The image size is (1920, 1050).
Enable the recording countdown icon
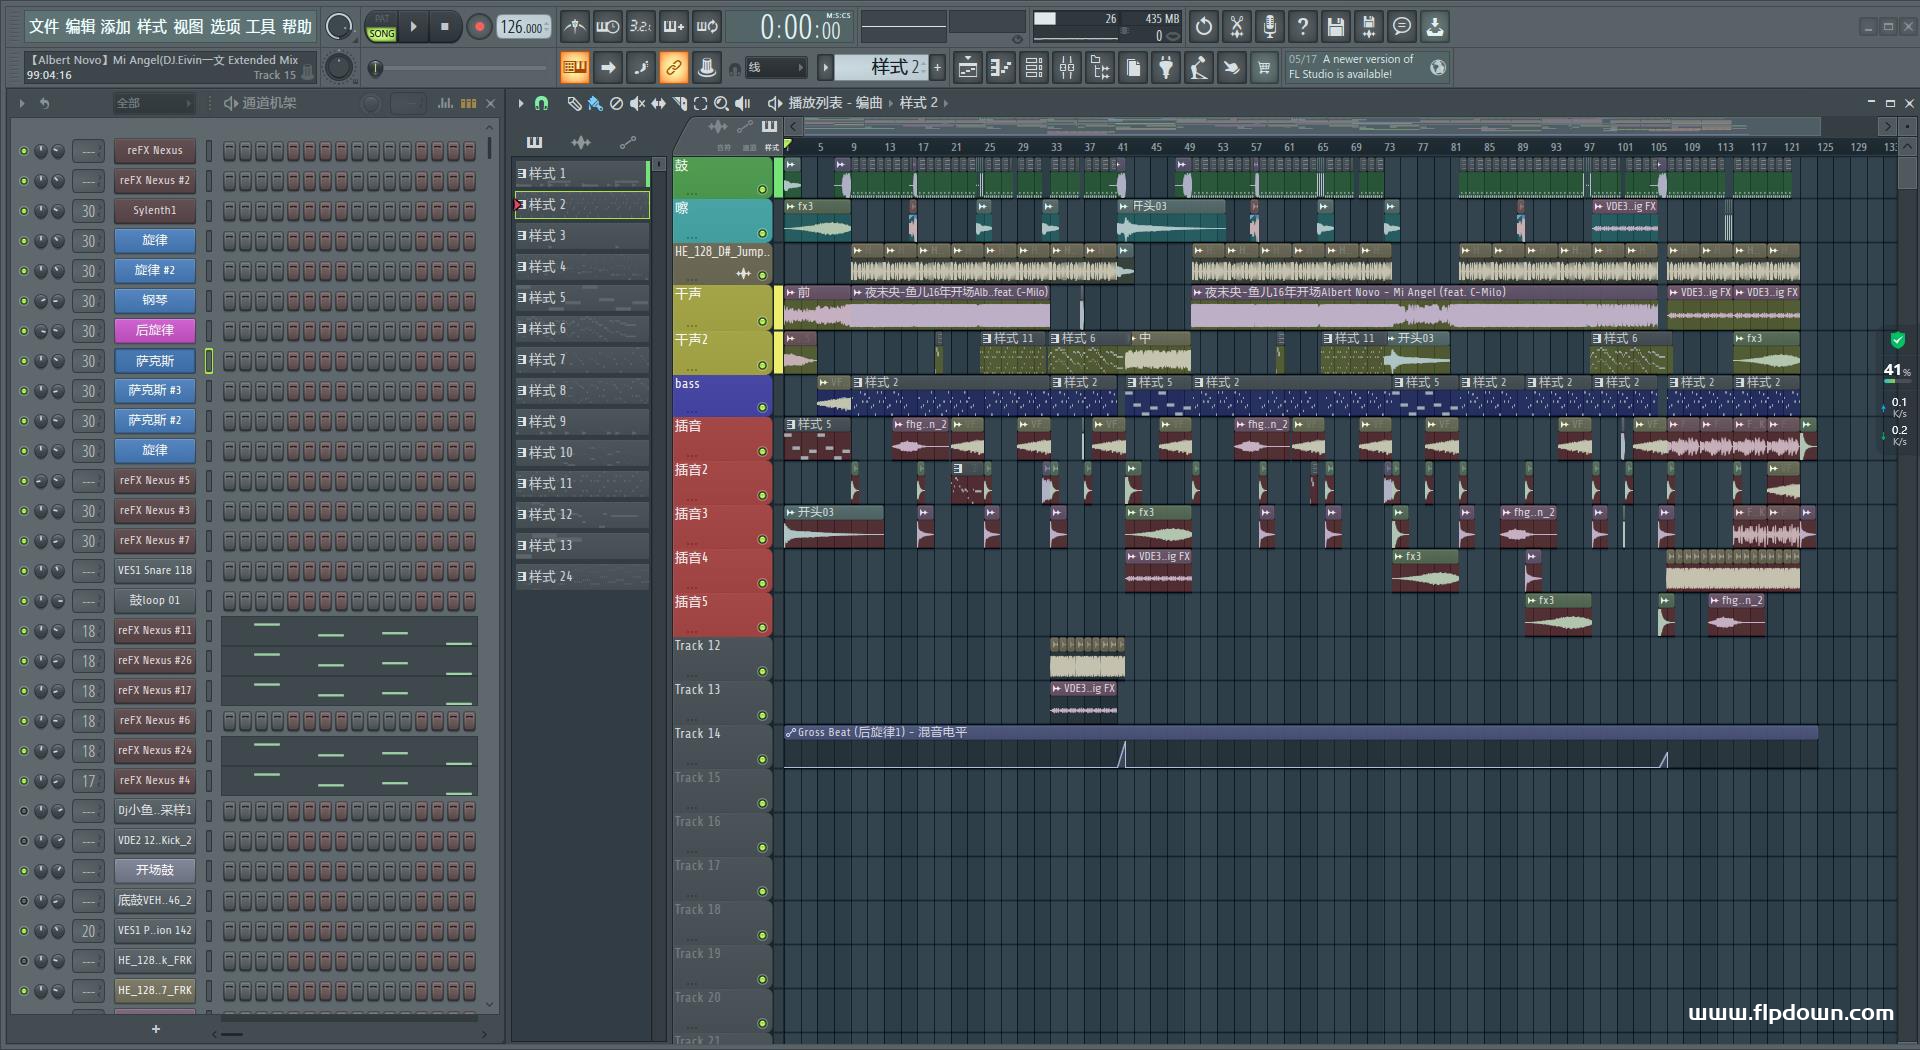641,27
